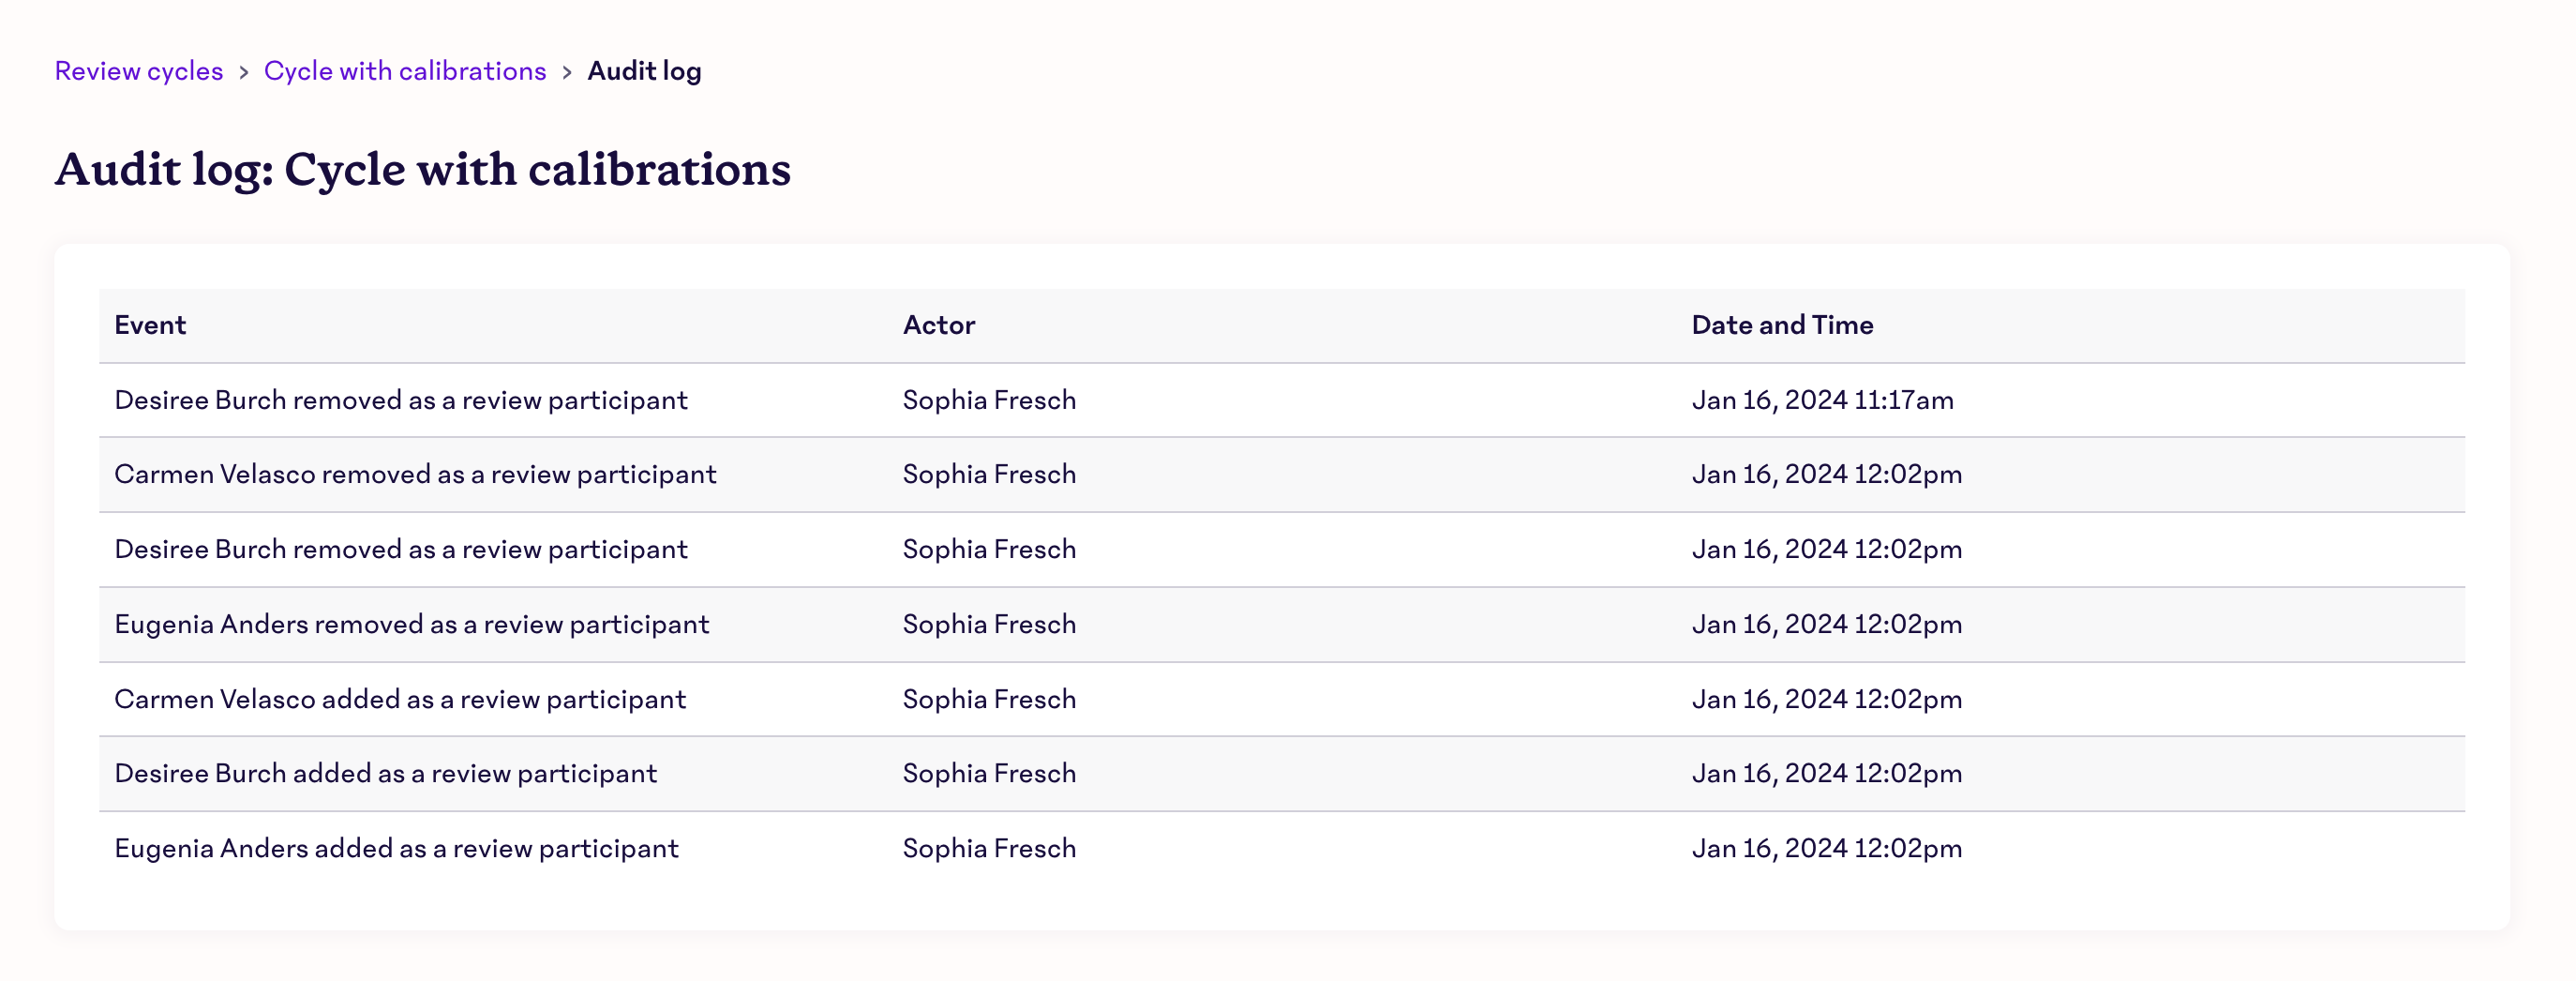The height and width of the screenshot is (981, 2576).
Task: Select the Carmen Velasco added event row
Action: (x=1282, y=699)
